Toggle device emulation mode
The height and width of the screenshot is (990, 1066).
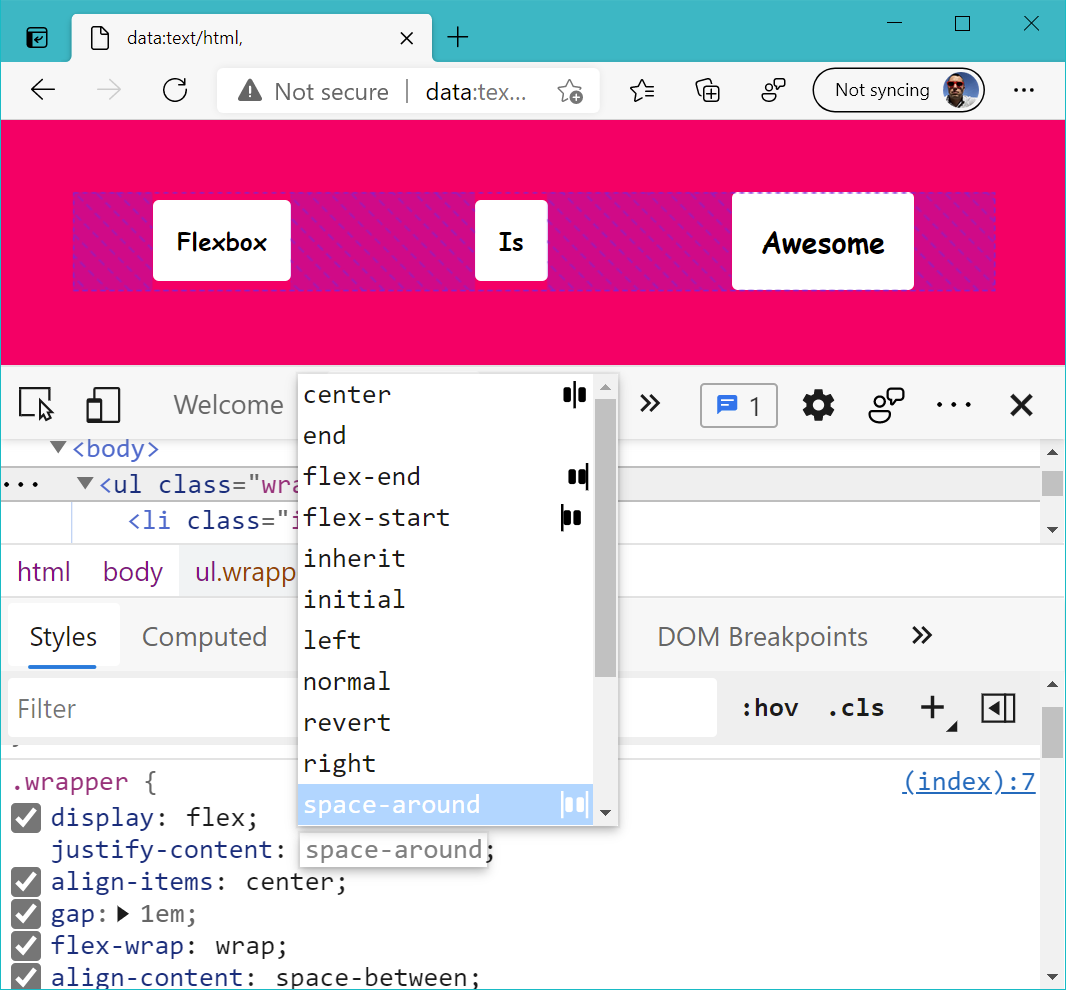103,404
